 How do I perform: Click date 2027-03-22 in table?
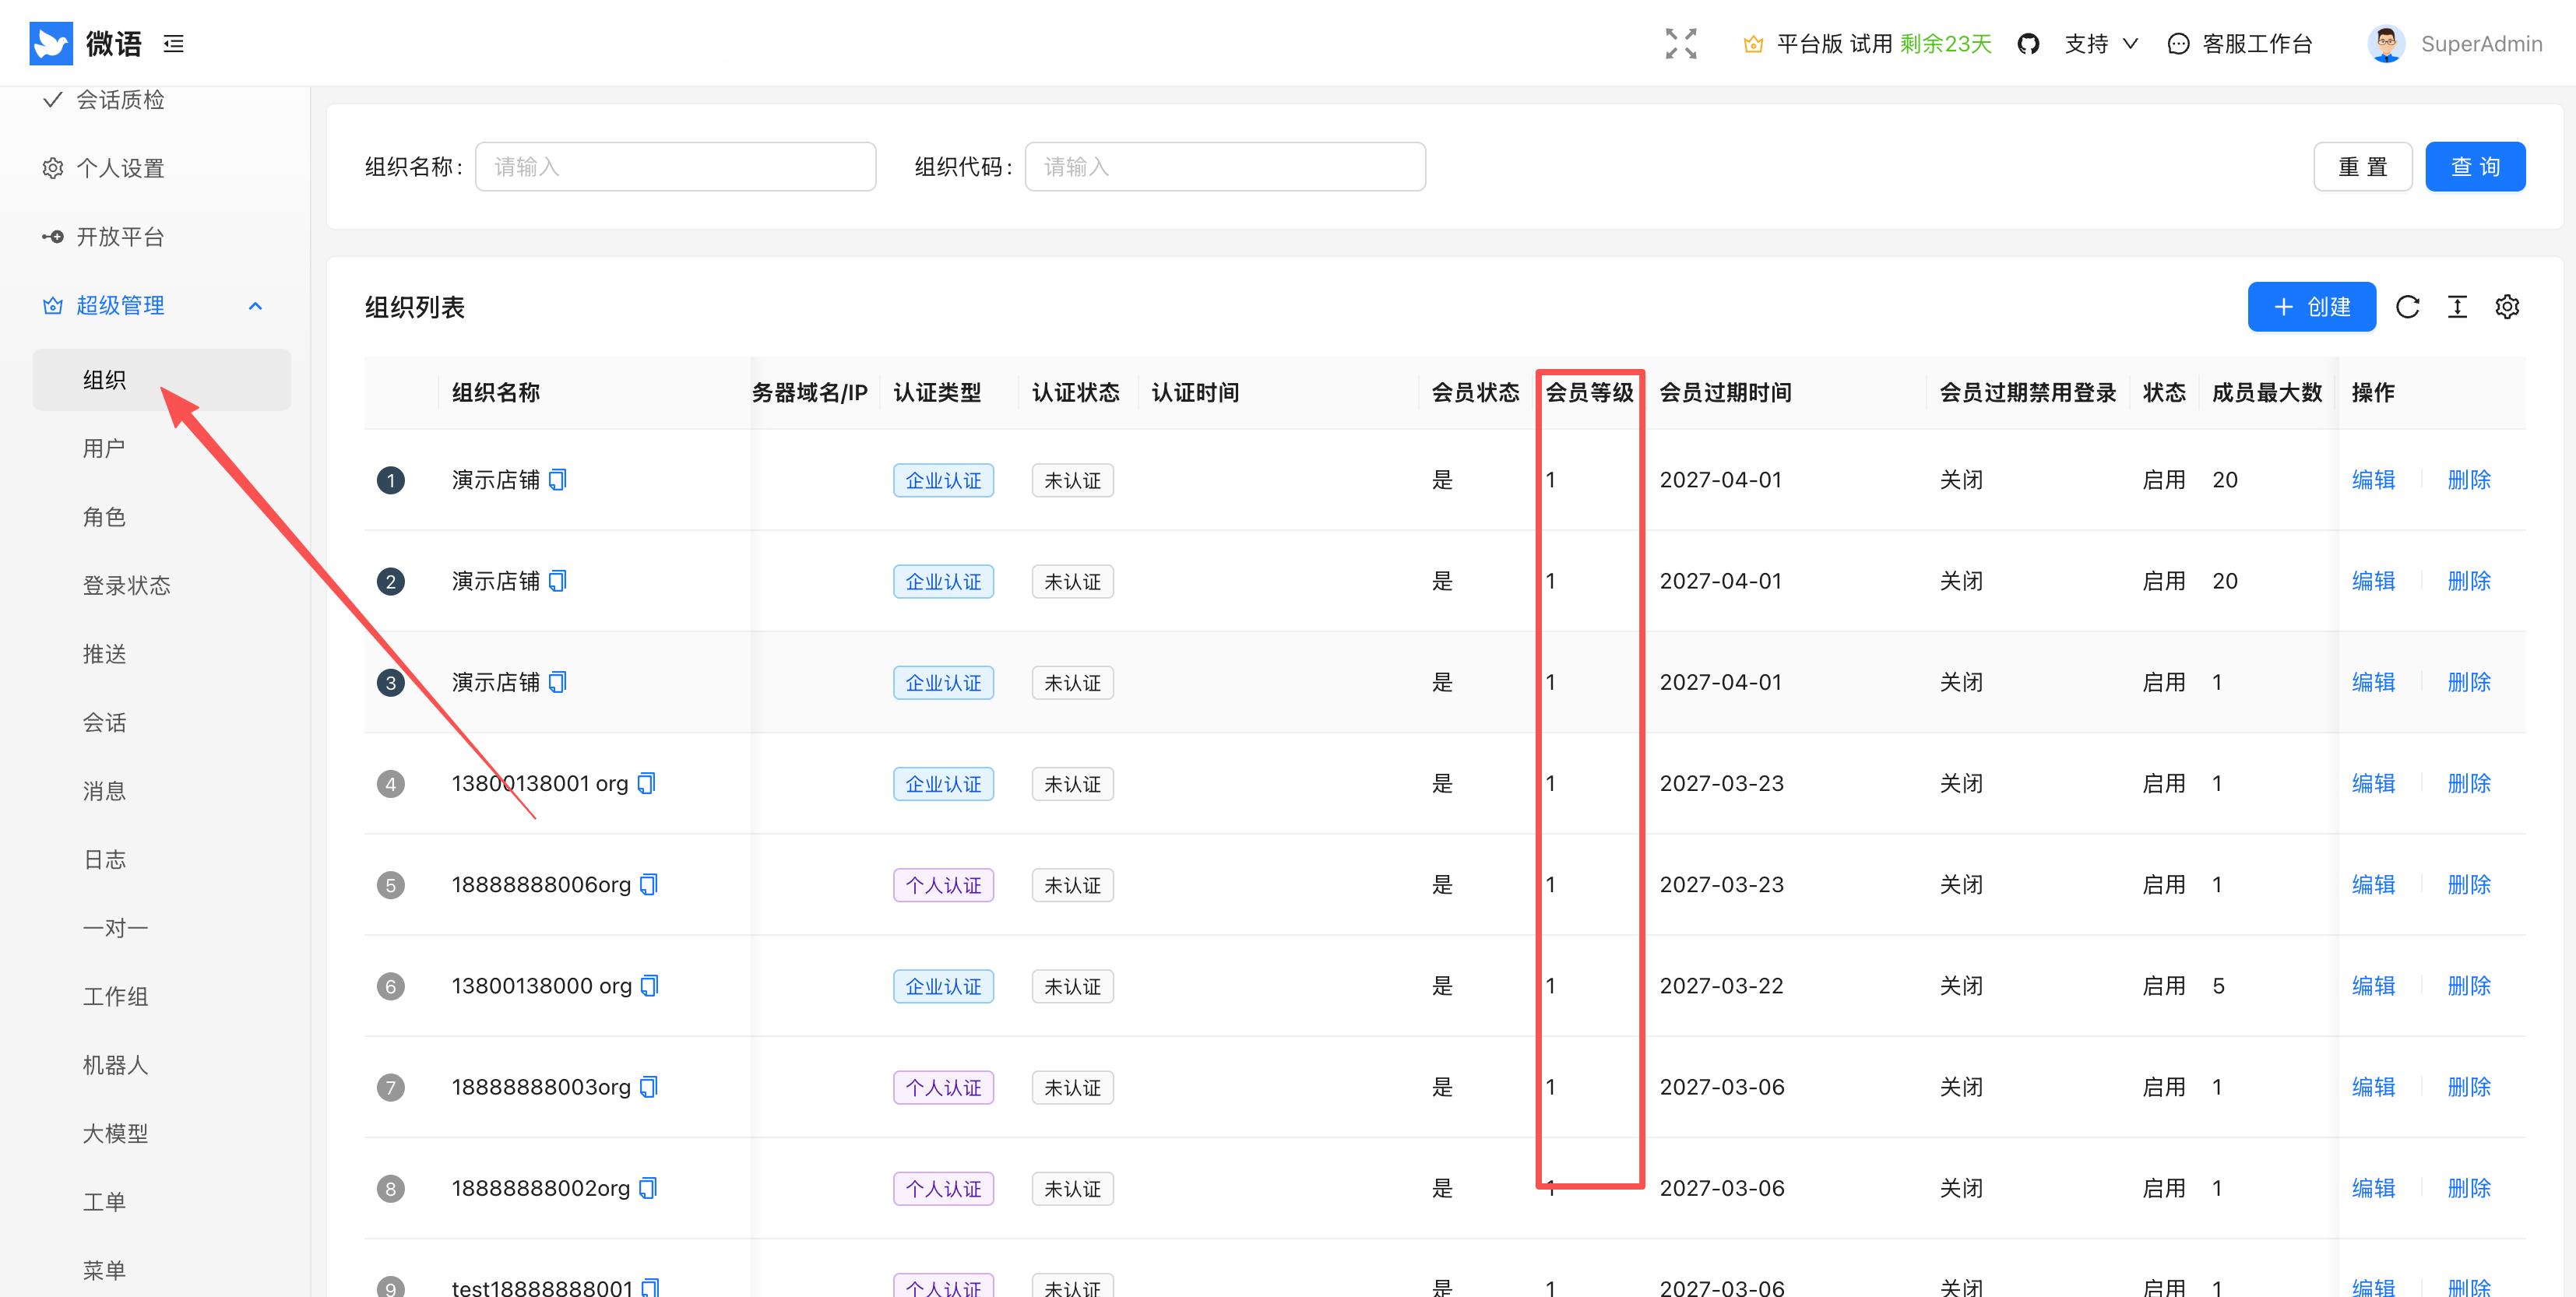tap(1721, 986)
